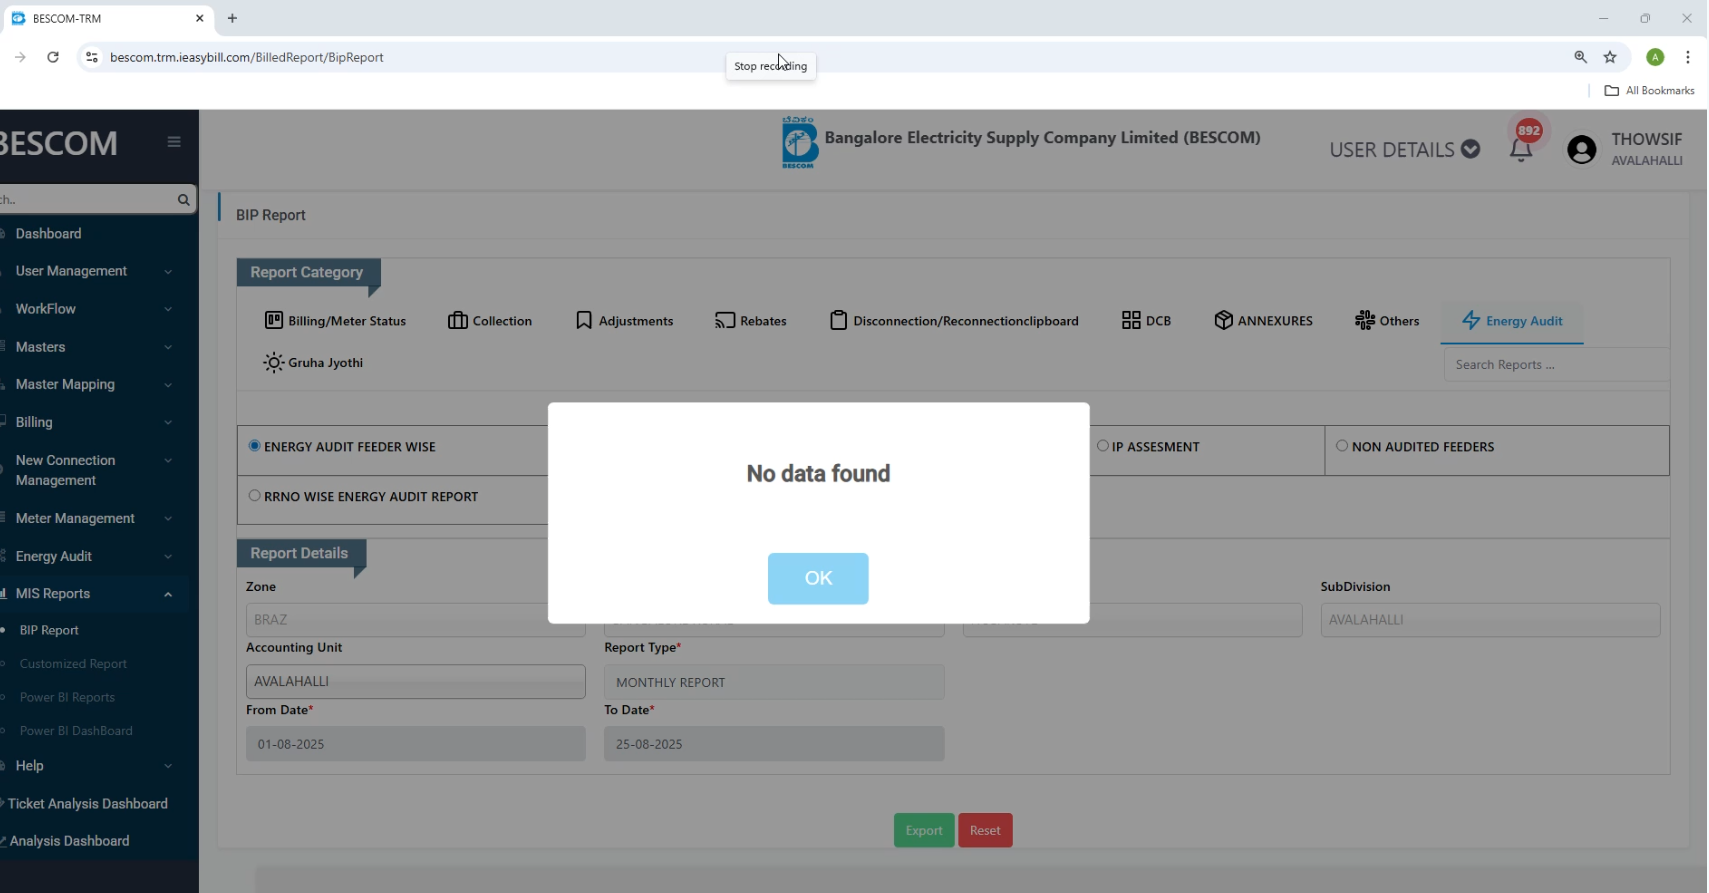This screenshot has width=1709, height=893.
Task: Open a new browser tab
Action: click(x=232, y=18)
